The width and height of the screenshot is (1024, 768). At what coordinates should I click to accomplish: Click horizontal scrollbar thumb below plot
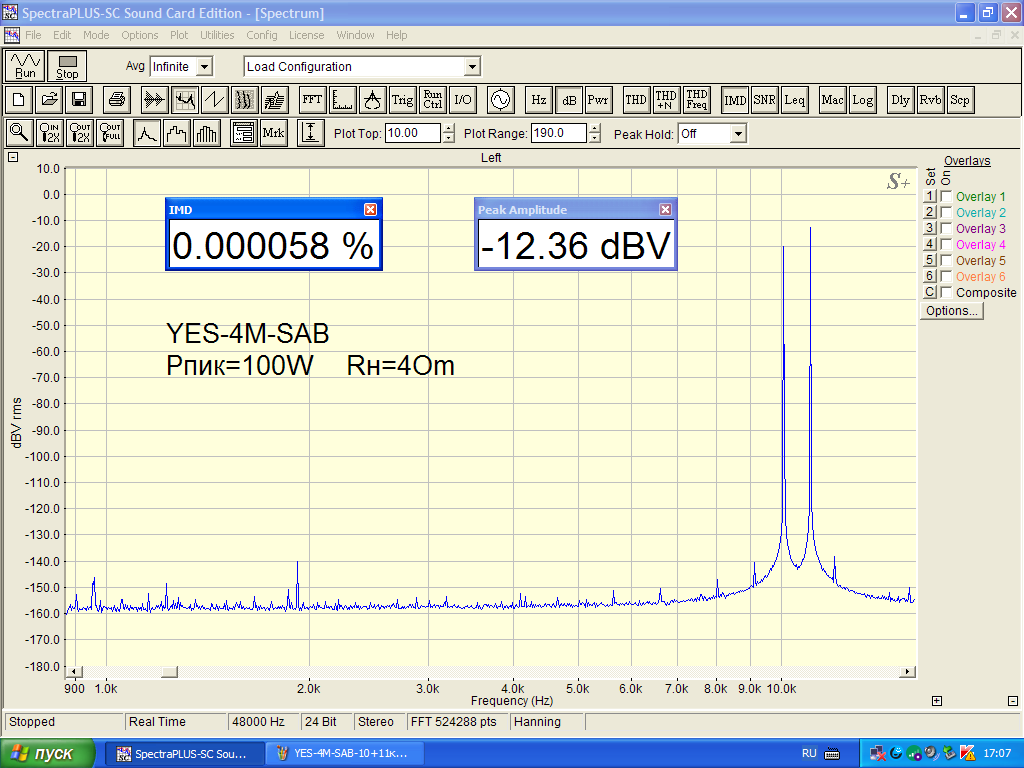click(169, 671)
